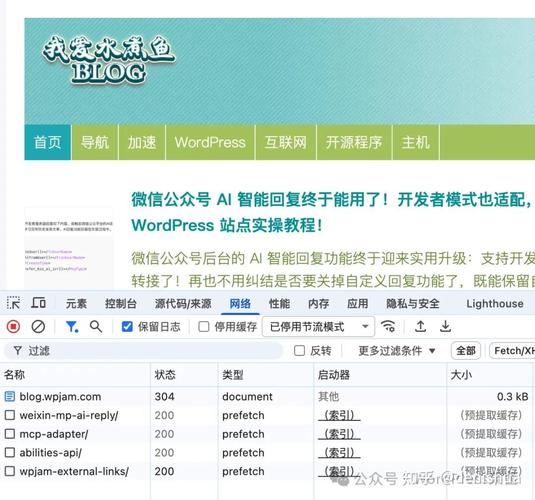Open the WordPress menu item

coord(210,142)
